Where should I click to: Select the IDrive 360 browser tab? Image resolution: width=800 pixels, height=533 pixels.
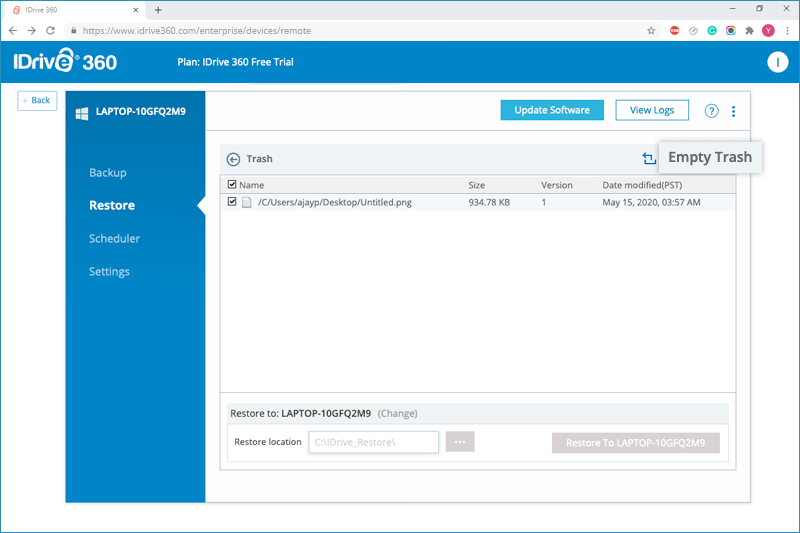[x=74, y=10]
